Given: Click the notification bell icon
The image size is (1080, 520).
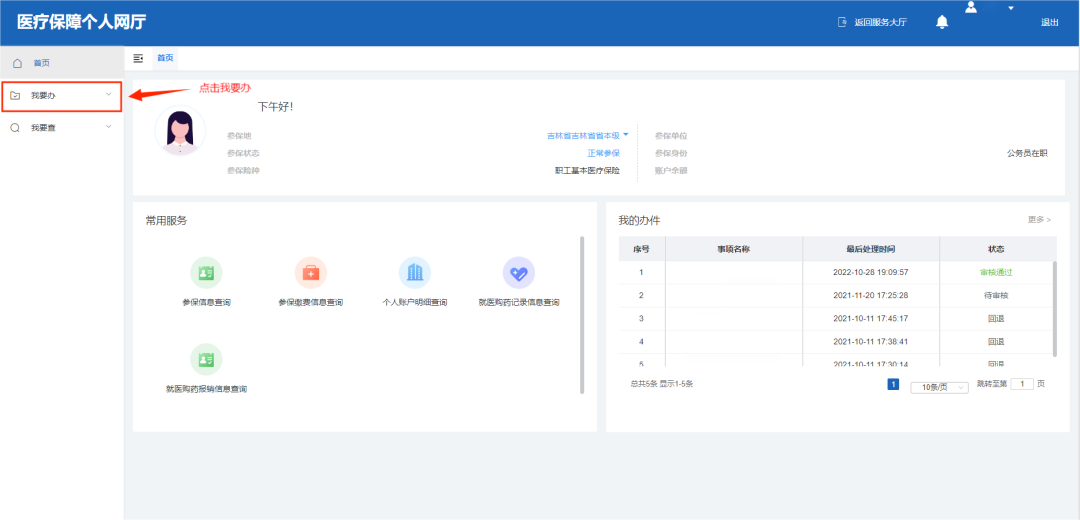Looking at the screenshot, I should point(941,22).
